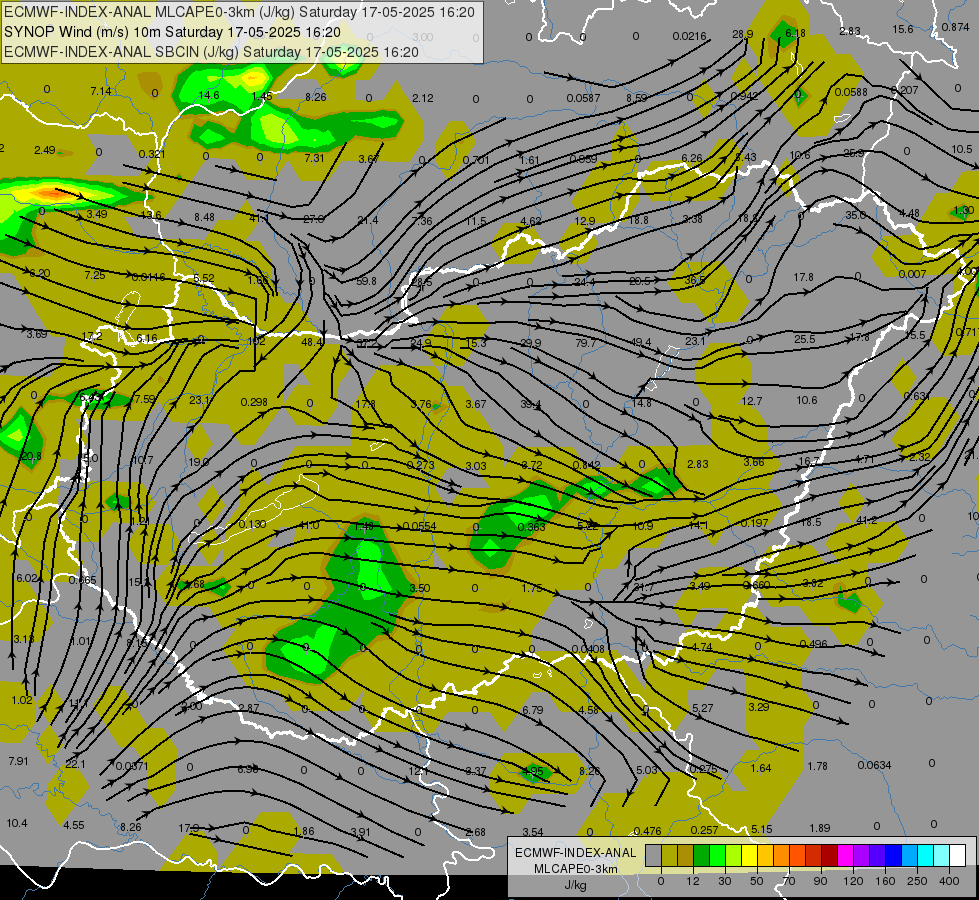Click the legend tick label 12
Screen dimensions: 979x900
click(x=693, y=881)
